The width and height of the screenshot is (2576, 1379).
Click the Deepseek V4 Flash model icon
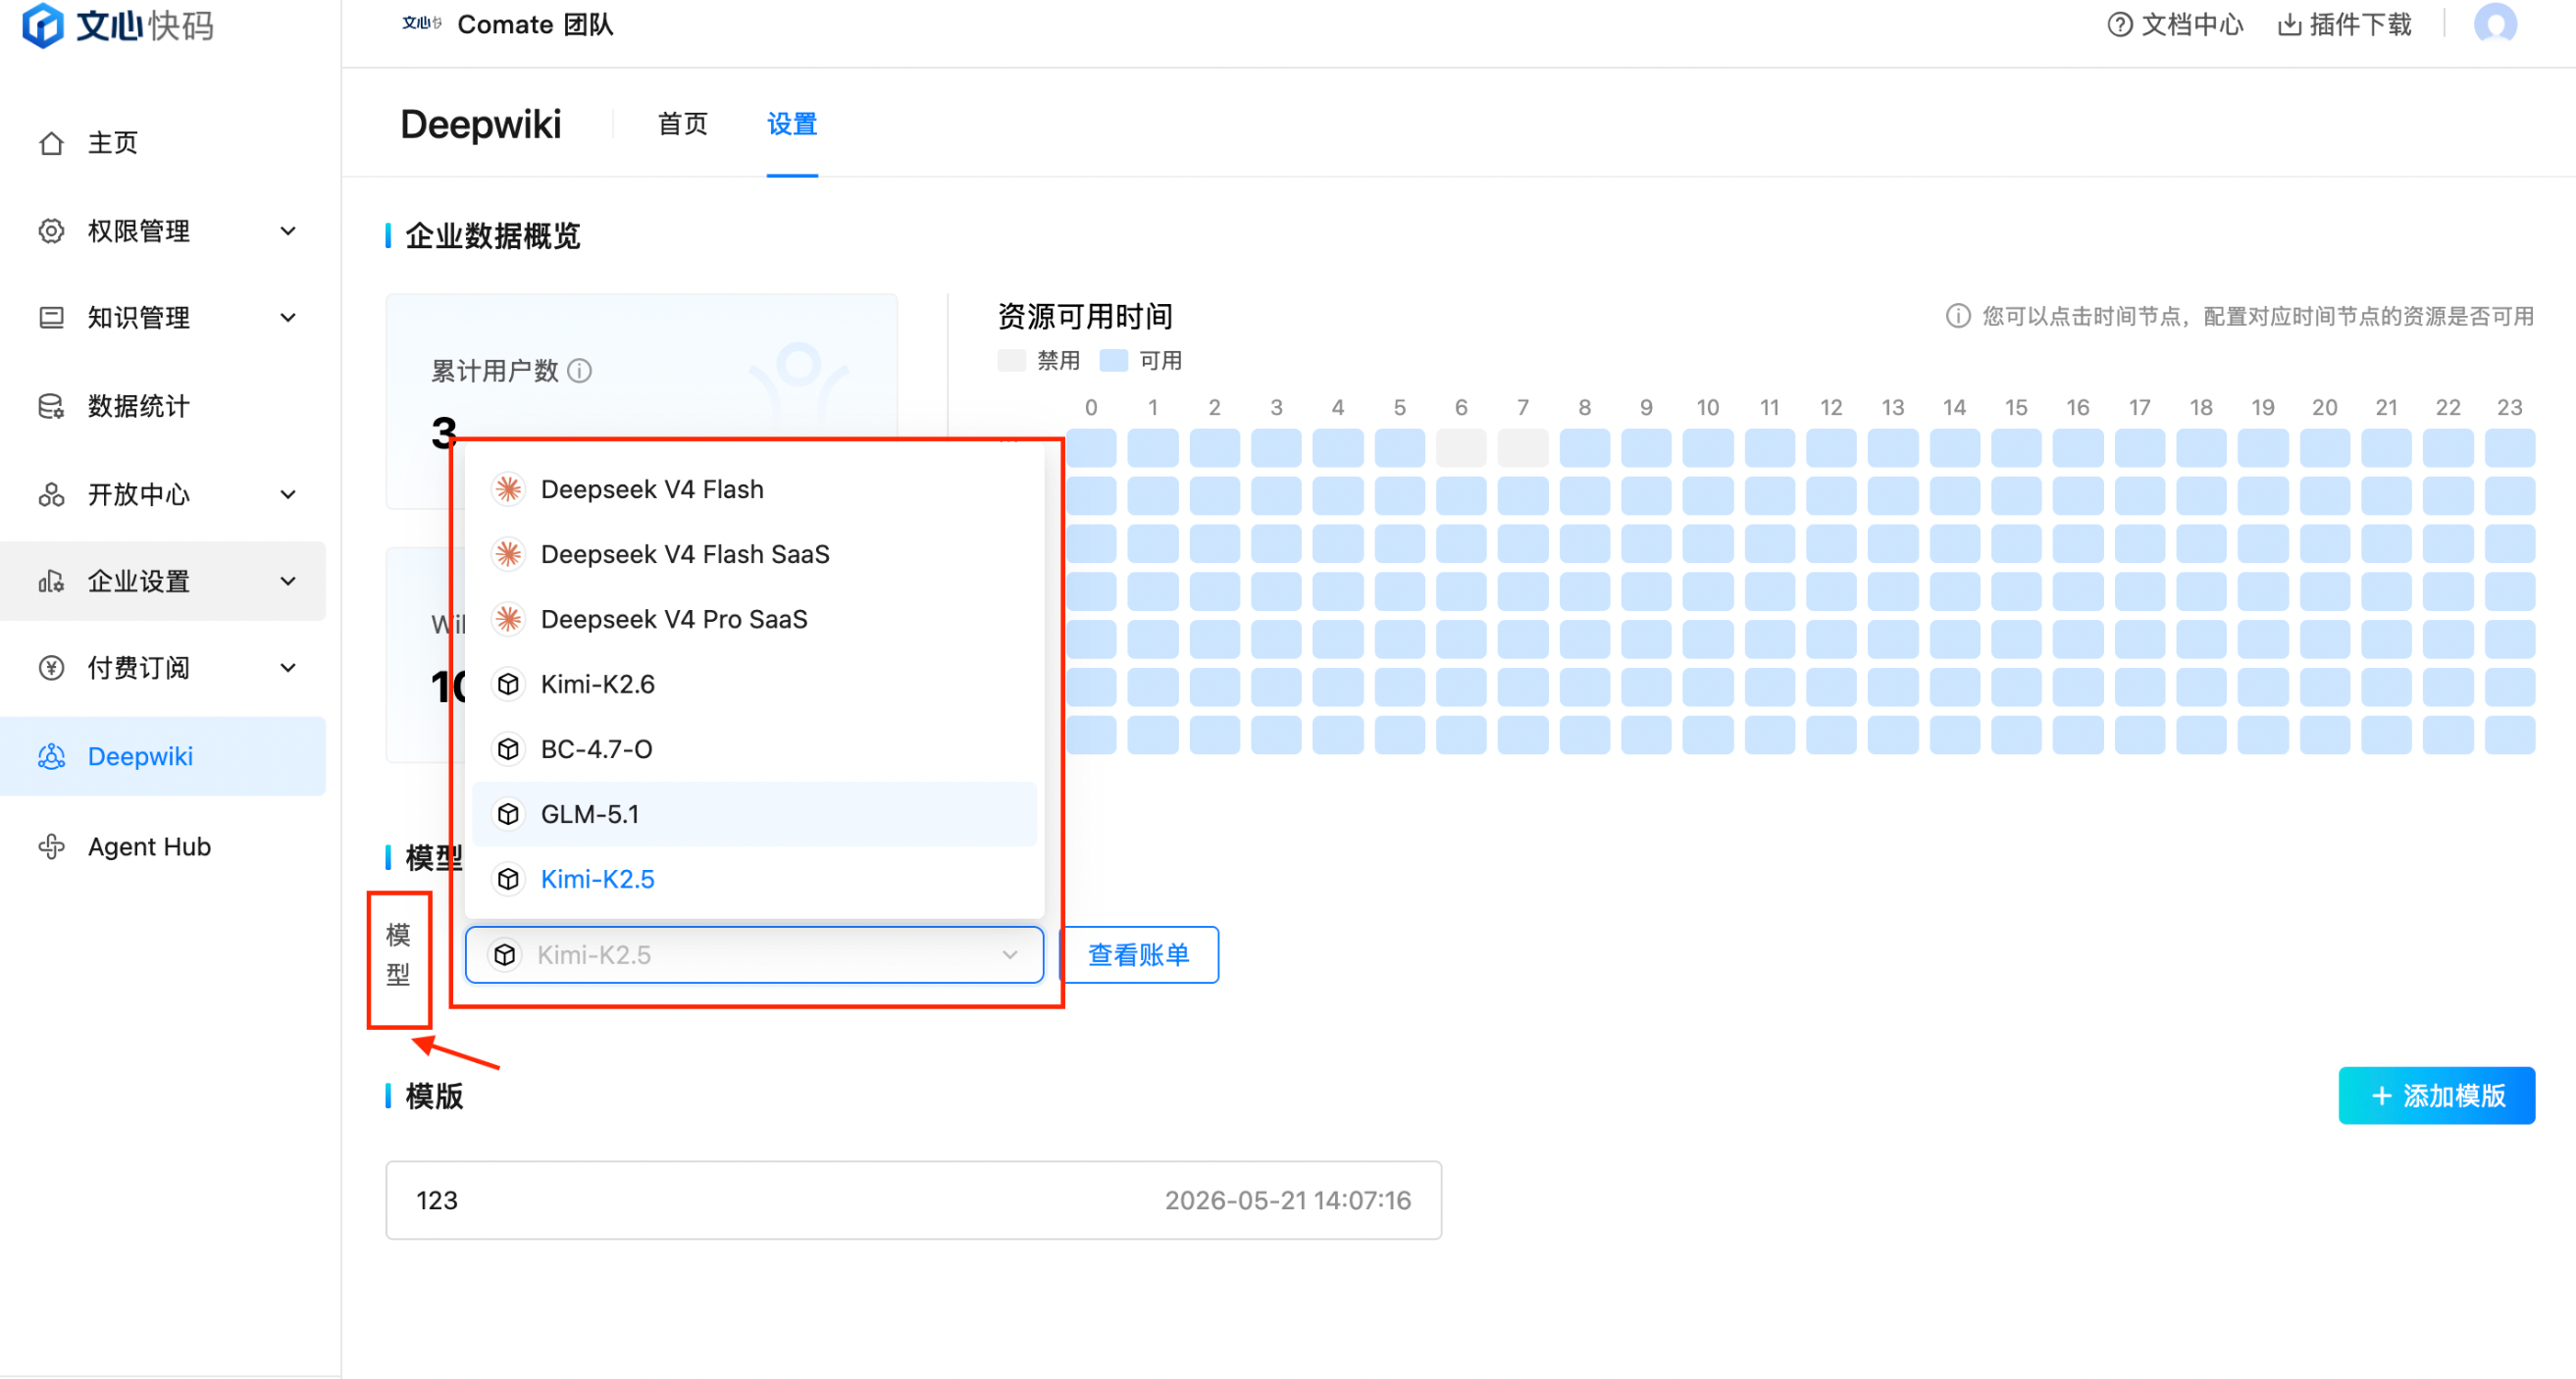pos(508,489)
